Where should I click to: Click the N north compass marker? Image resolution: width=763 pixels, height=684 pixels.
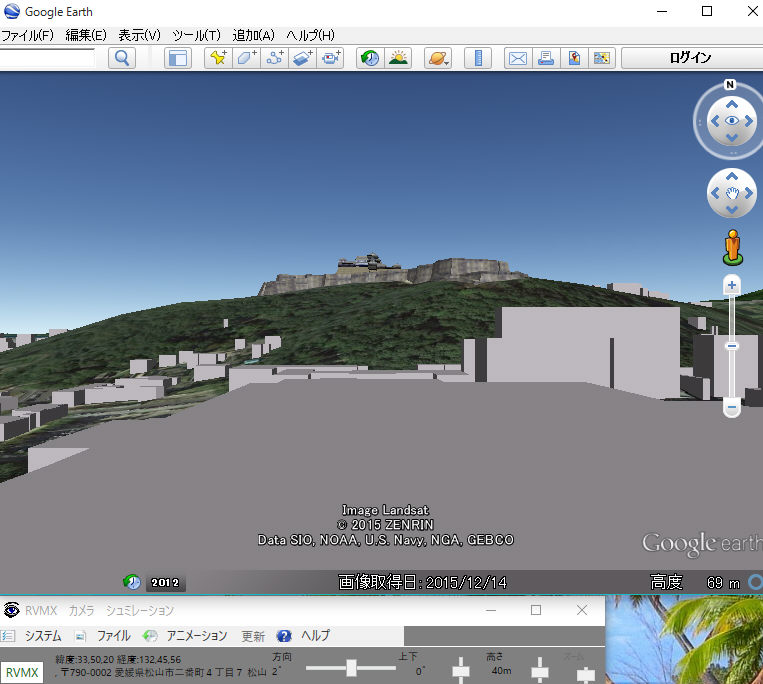pos(730,85)
